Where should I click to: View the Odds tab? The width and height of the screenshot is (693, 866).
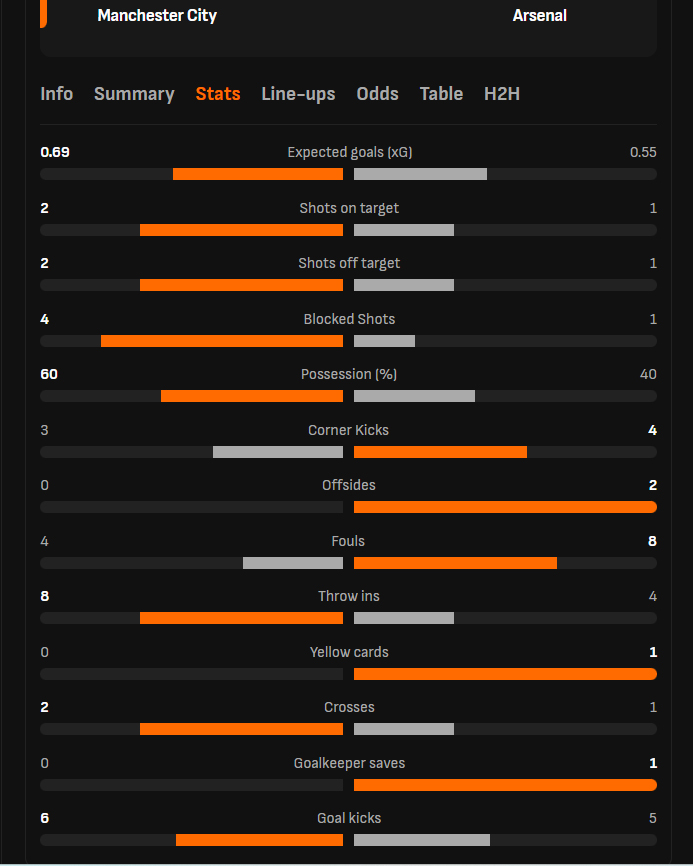377,94
